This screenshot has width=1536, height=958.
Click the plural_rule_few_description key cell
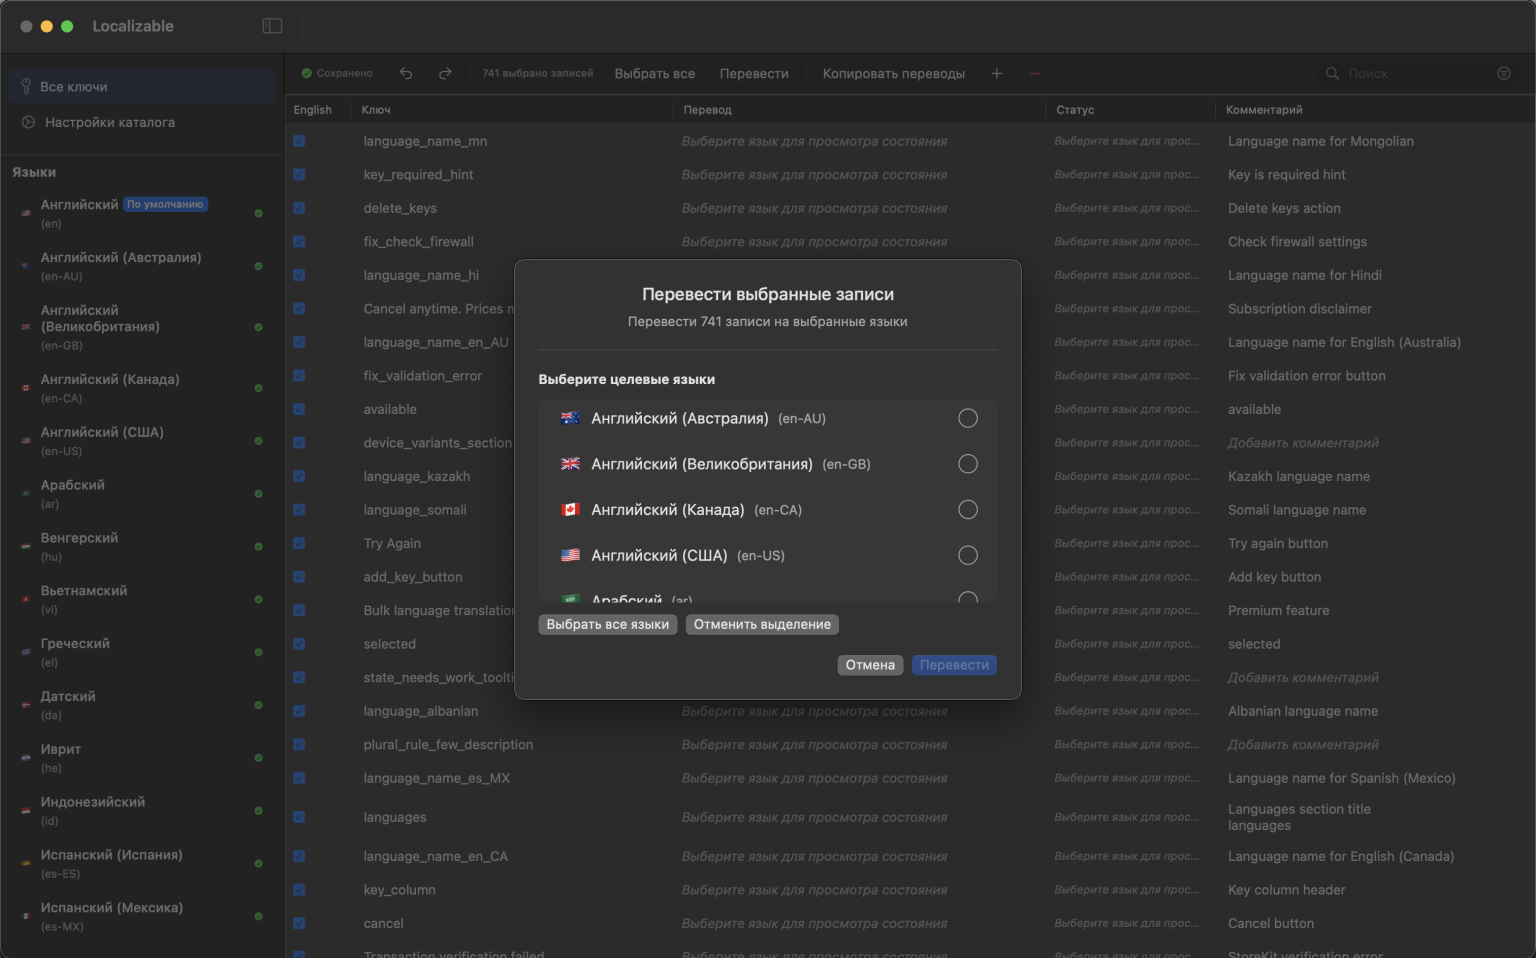pos(448,745)
